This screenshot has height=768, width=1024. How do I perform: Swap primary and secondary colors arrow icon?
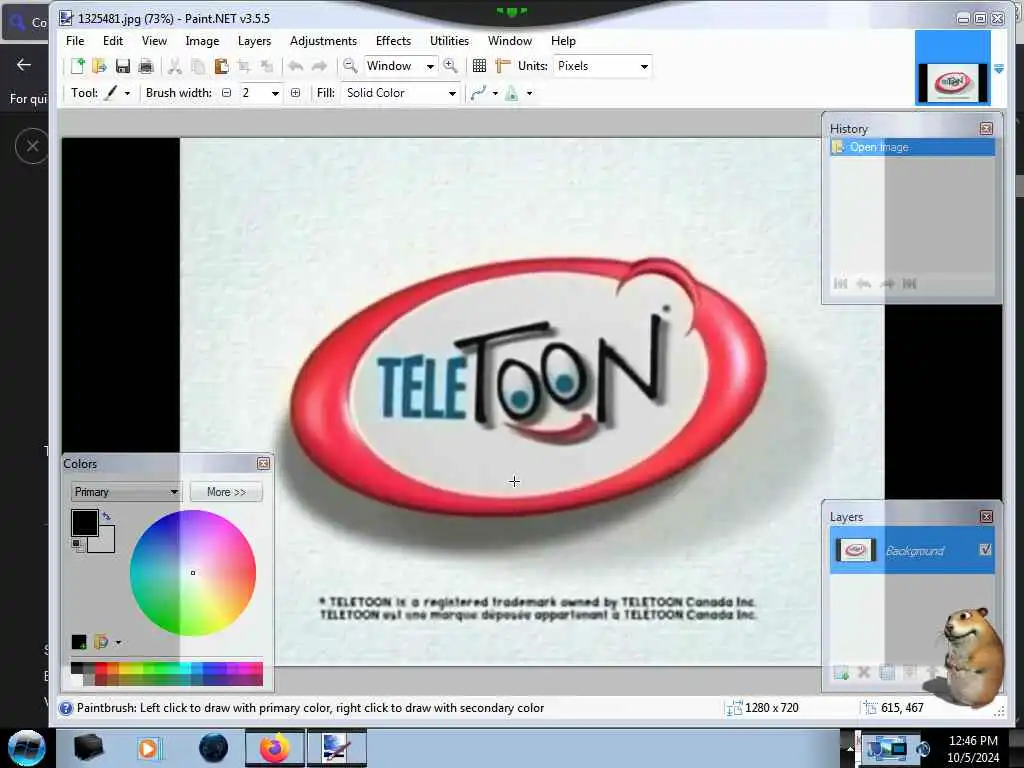click(106, 517)
